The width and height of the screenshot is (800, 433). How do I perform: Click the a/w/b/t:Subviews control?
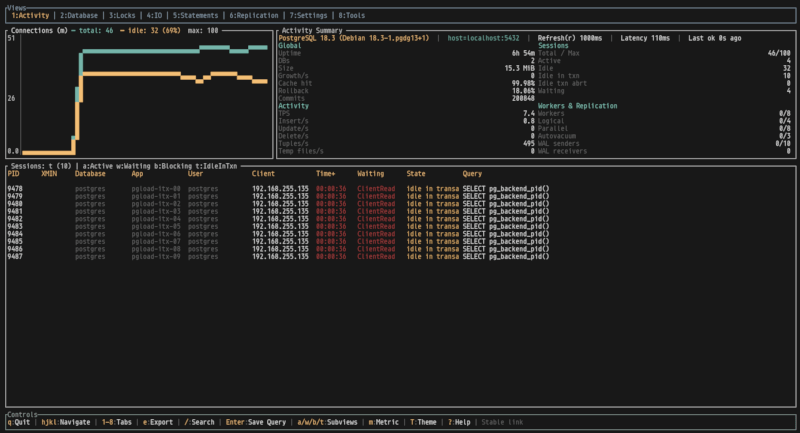pos(329,423)
